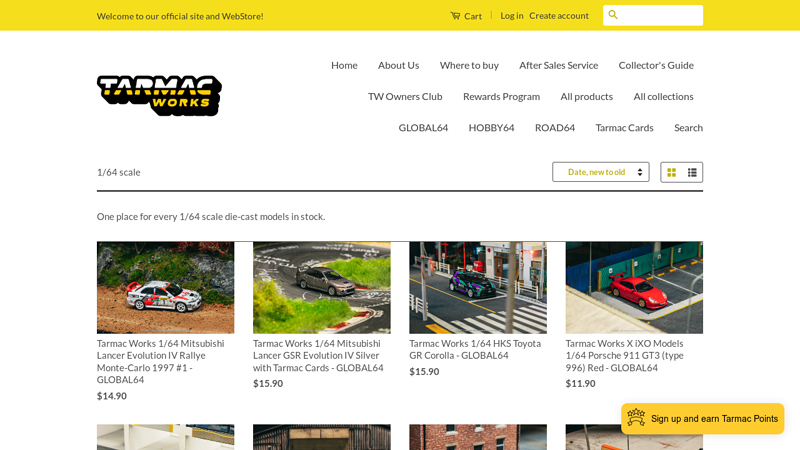Click the search magnifier icon
800x450 pixels.
pos(613,15)
